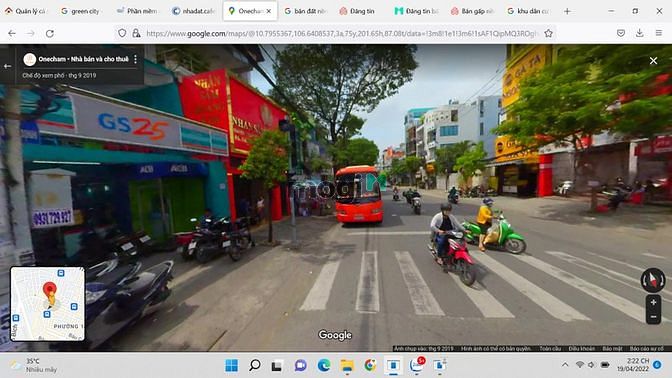Screen dimensions: 672x378
Task: Open Windows taskbar search
Action: point(255,365)
